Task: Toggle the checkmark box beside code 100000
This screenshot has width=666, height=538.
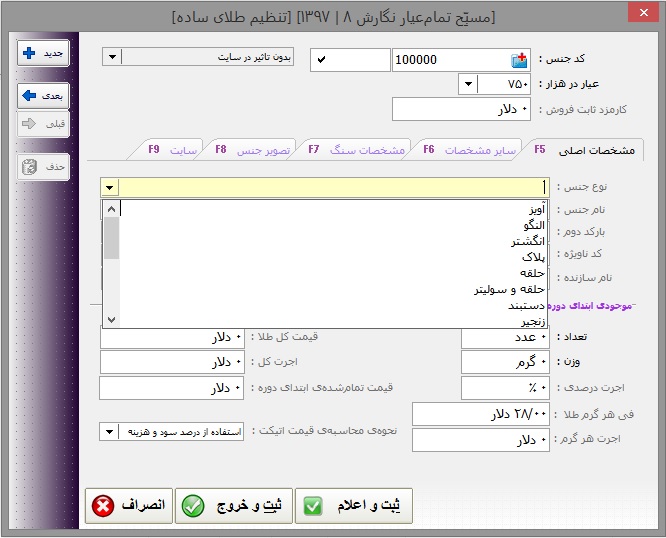Action: point(350,60)
